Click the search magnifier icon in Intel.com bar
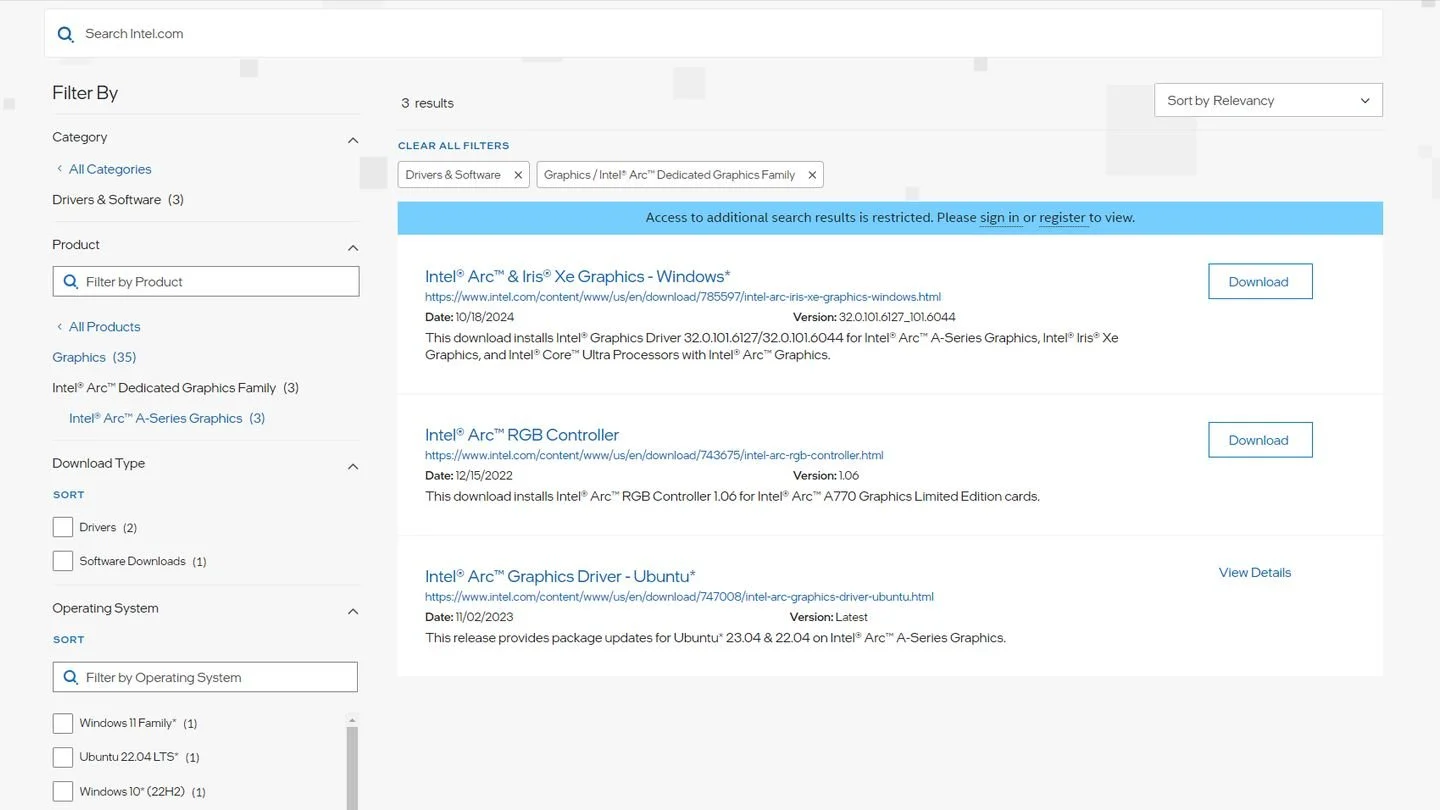This screenshot has height=810, width=1440. (66, 34)
